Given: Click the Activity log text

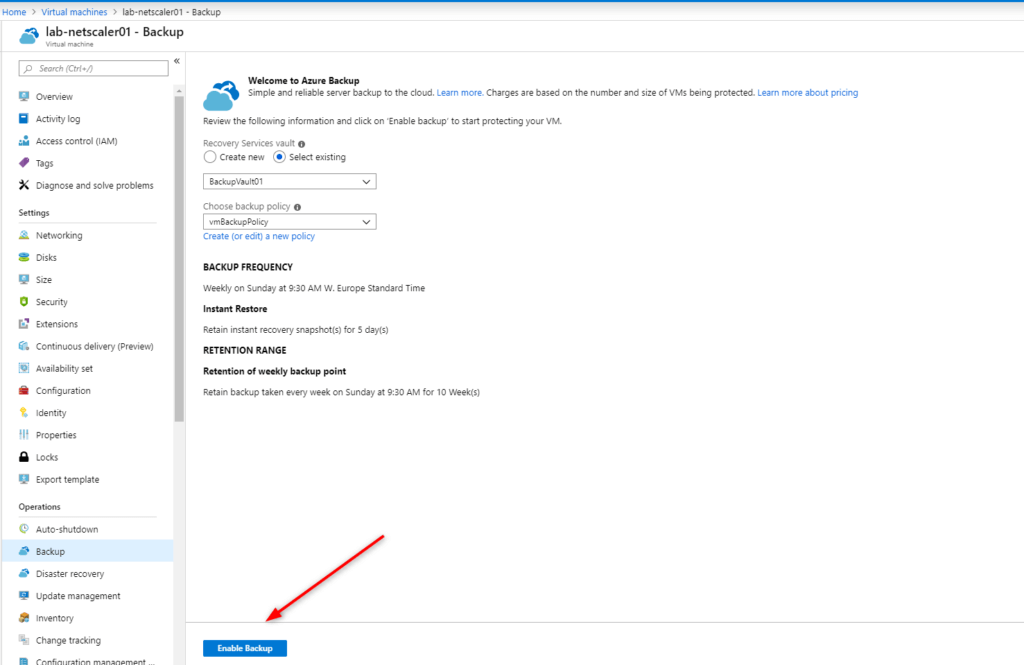Looking at the screenshot, I should pos(58,119).
